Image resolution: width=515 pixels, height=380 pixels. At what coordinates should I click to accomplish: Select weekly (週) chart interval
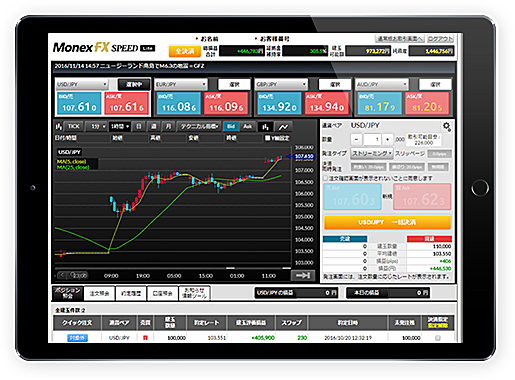(154, 127)
